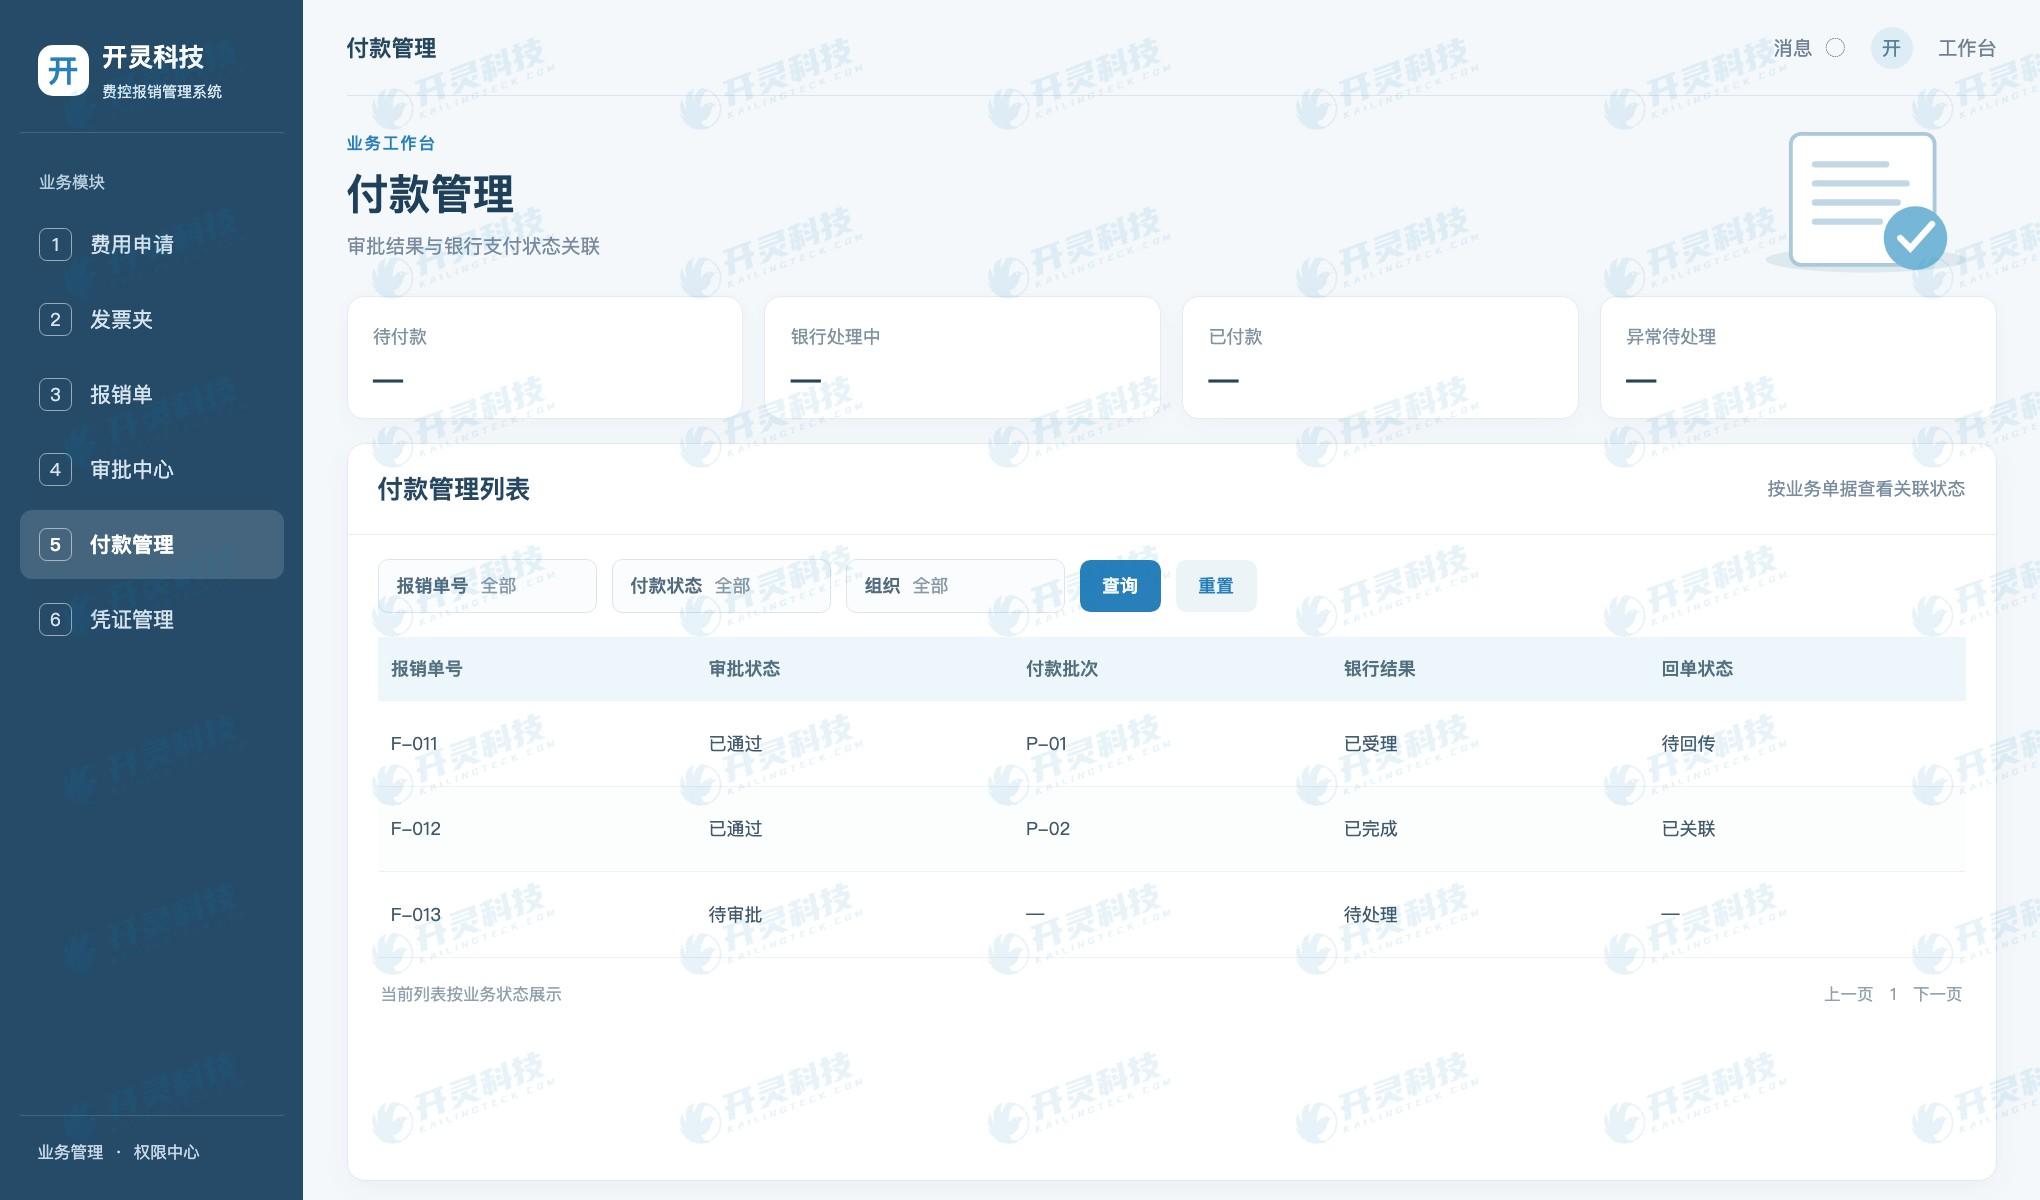Screen dimensions: 2040x1200
Task: Click the 已受理 bank result
Action: (x=1370, y=744)
